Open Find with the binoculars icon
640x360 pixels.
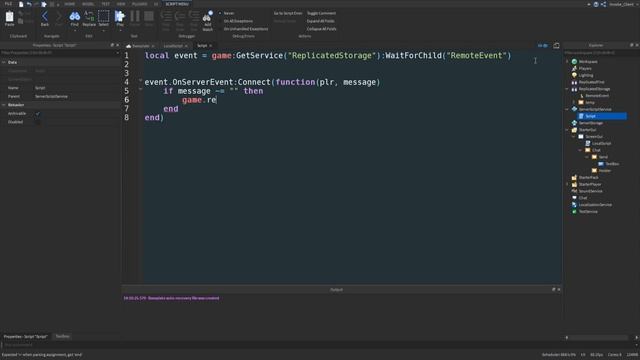[x=74, y=17]
